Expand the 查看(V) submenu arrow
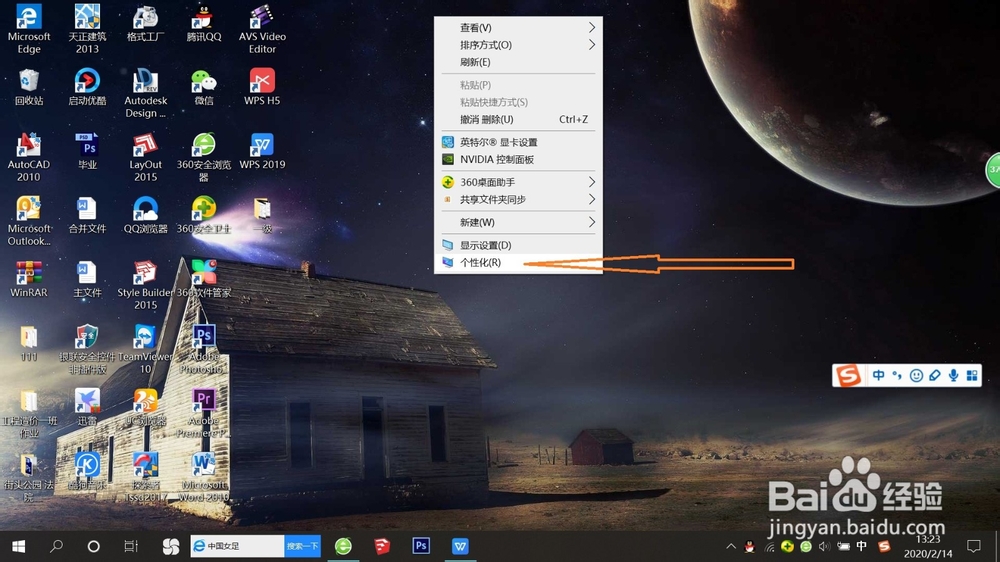 591,27
